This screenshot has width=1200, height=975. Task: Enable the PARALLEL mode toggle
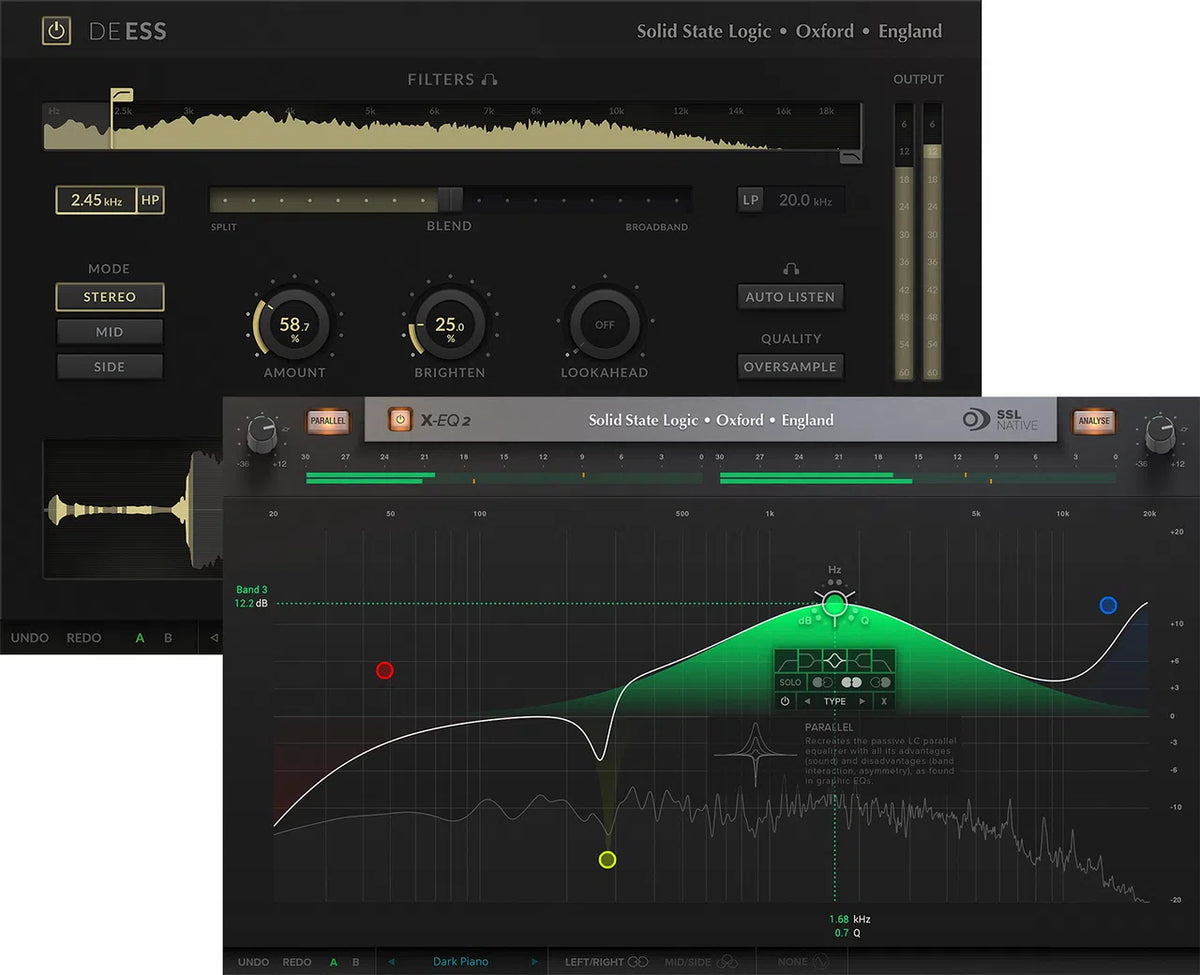pos(329,421)
